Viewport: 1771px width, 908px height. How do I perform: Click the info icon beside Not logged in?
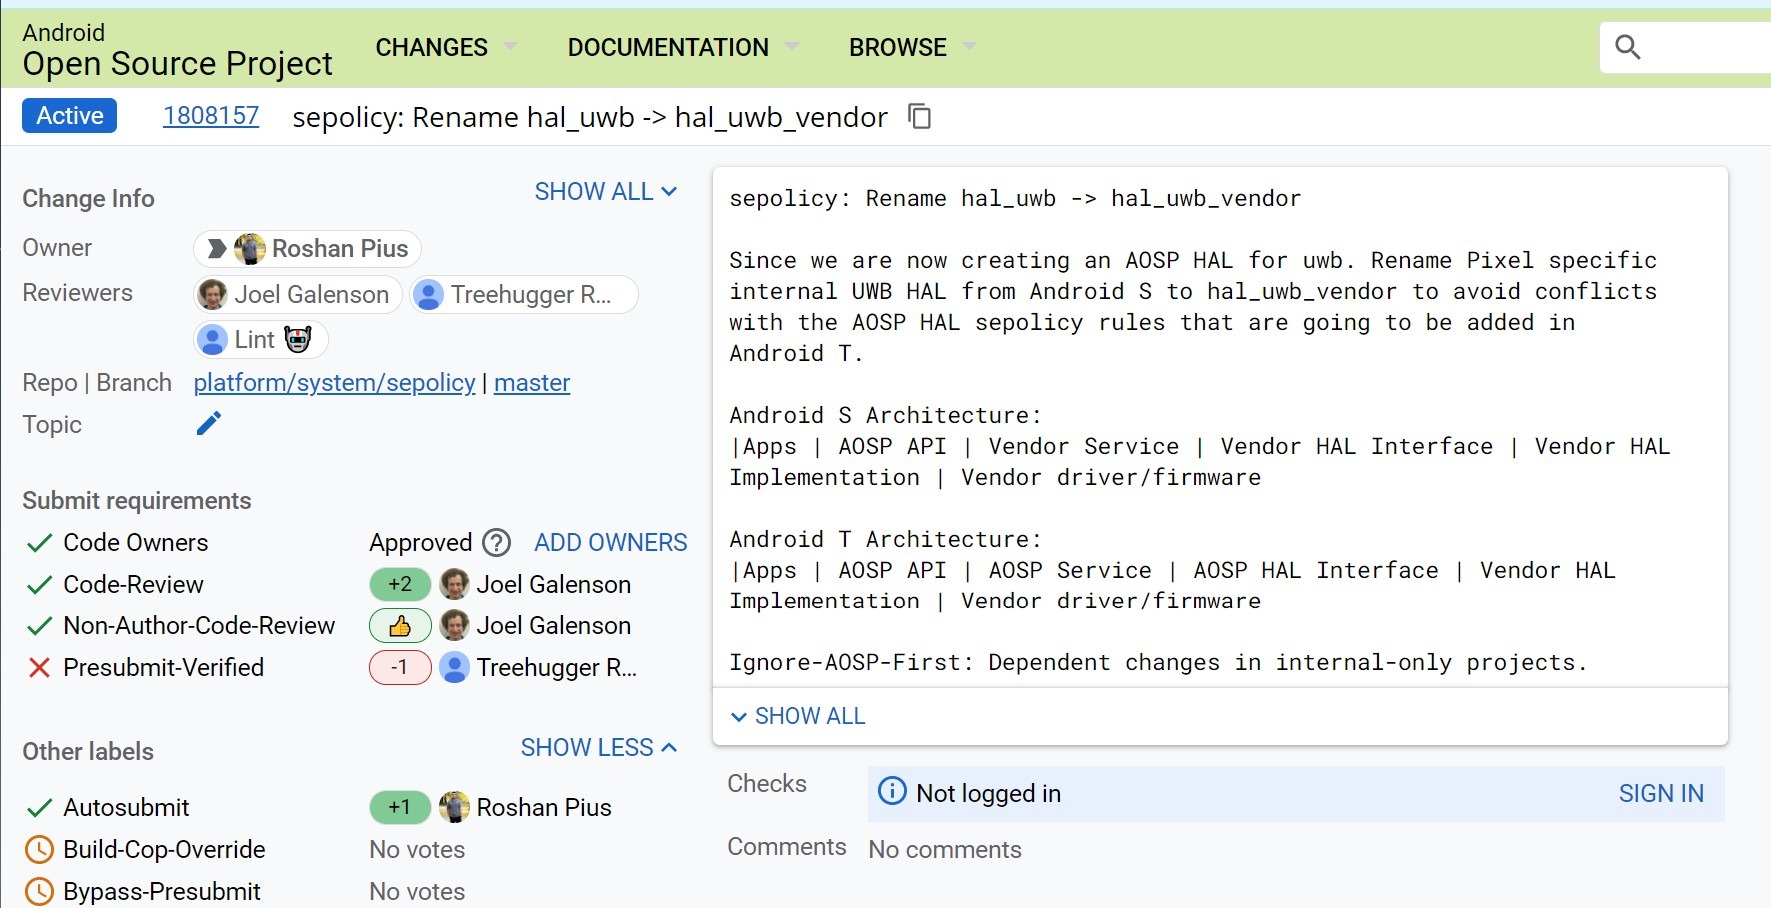point(891,792)
